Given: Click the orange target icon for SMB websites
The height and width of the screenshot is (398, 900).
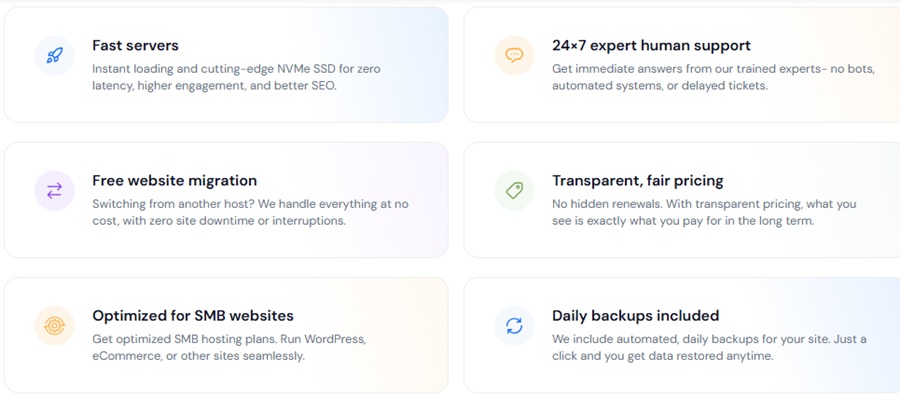Looking at the screenshot, I should 55,326.
